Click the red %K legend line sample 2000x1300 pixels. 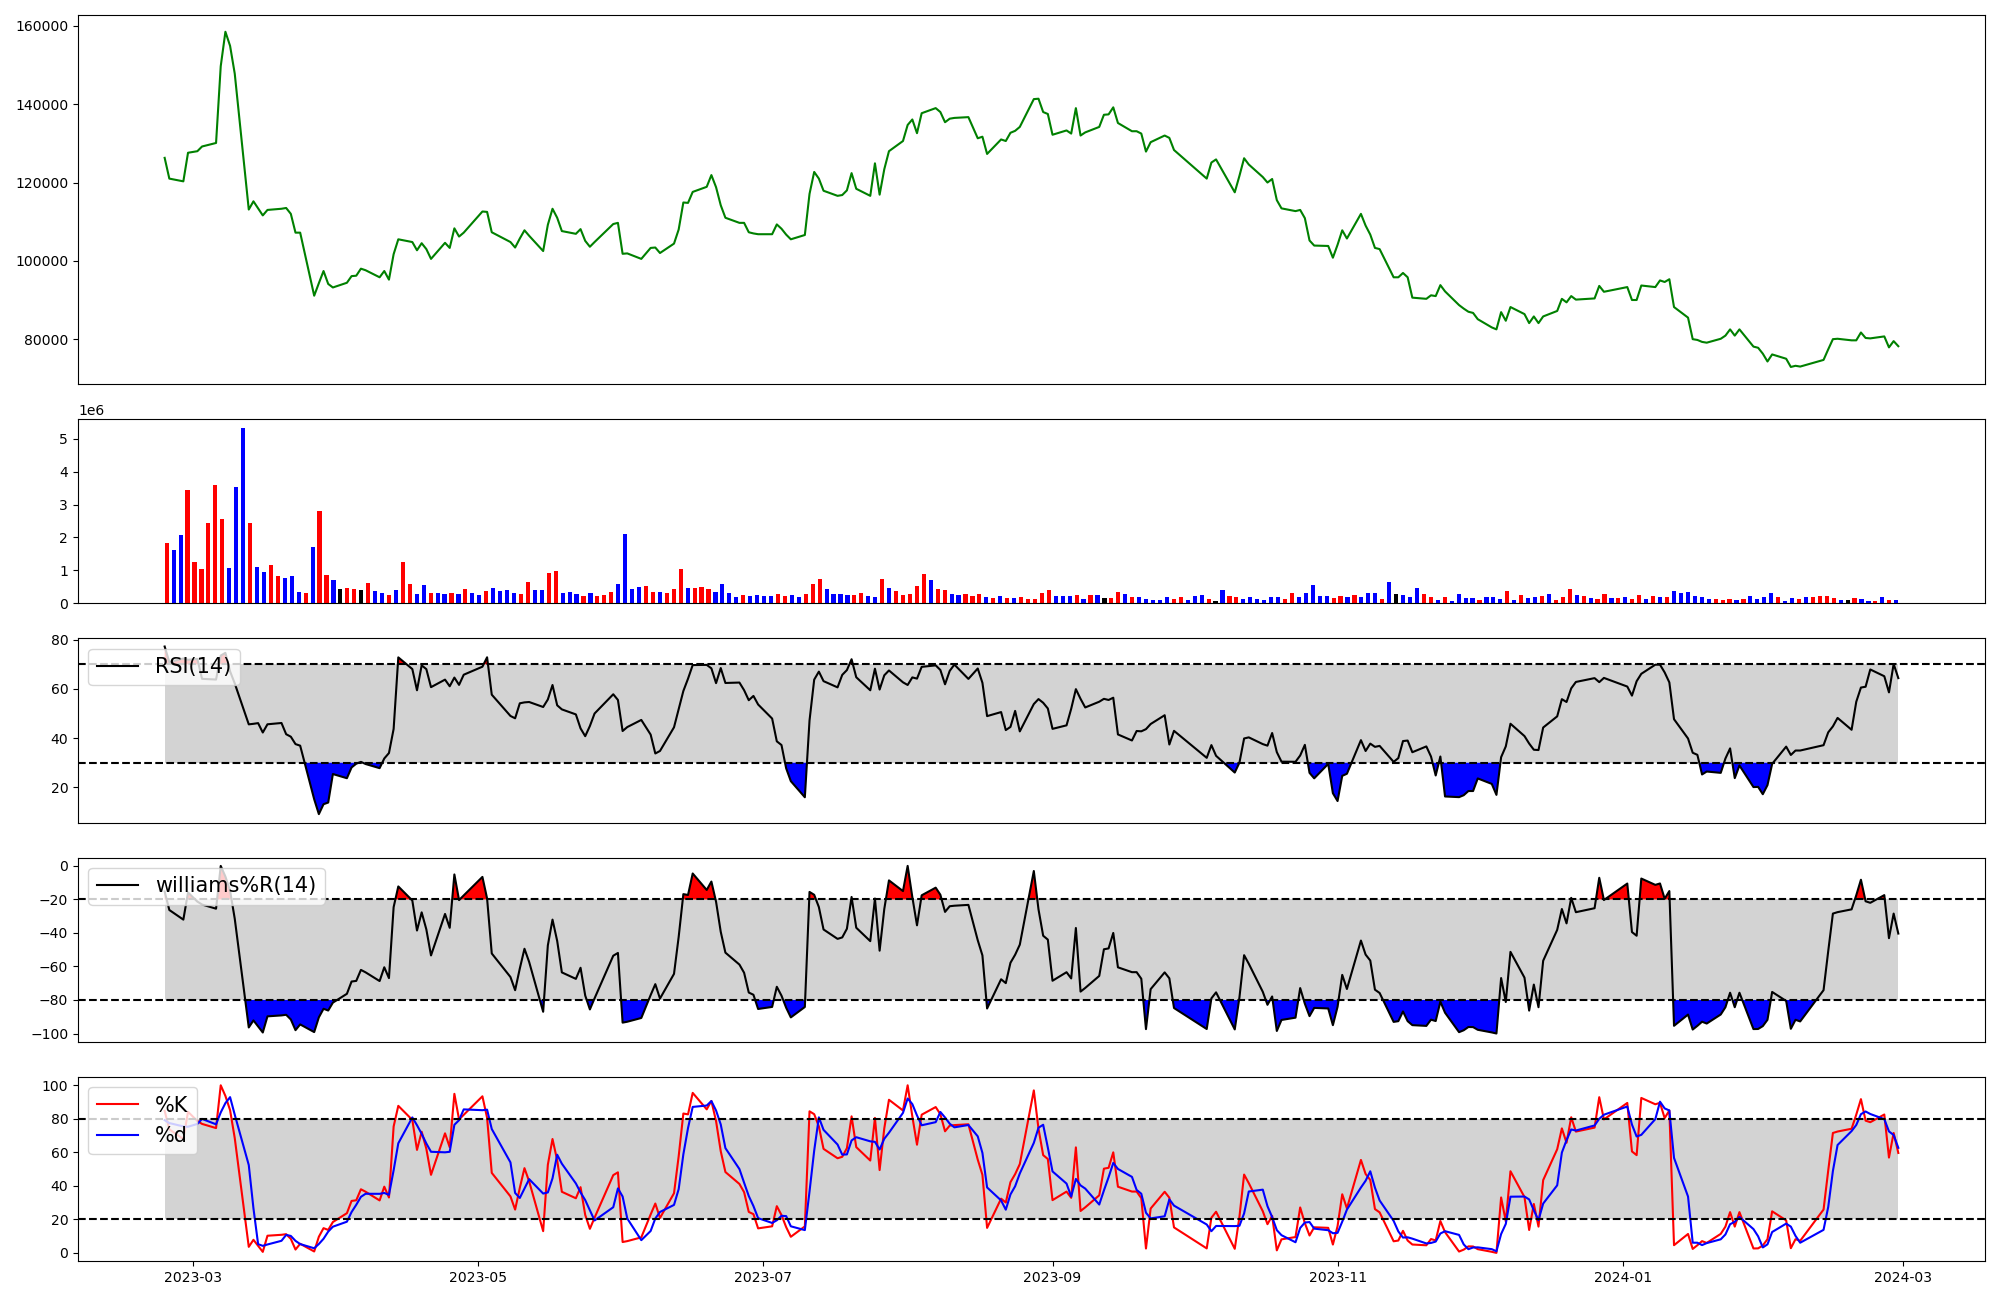pos(117,1105)
